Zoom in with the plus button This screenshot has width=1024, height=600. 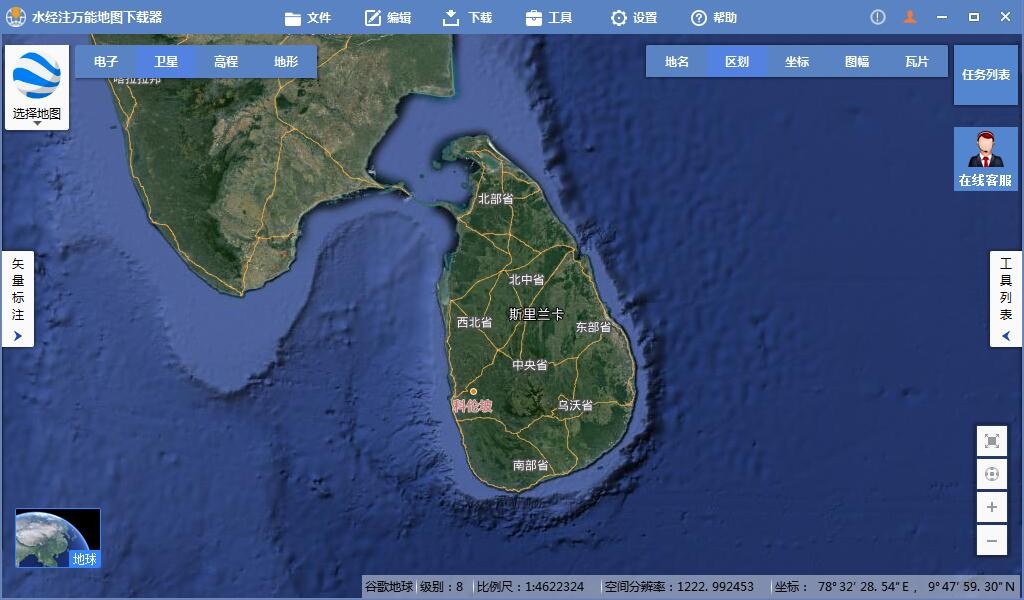click(991, 507)
